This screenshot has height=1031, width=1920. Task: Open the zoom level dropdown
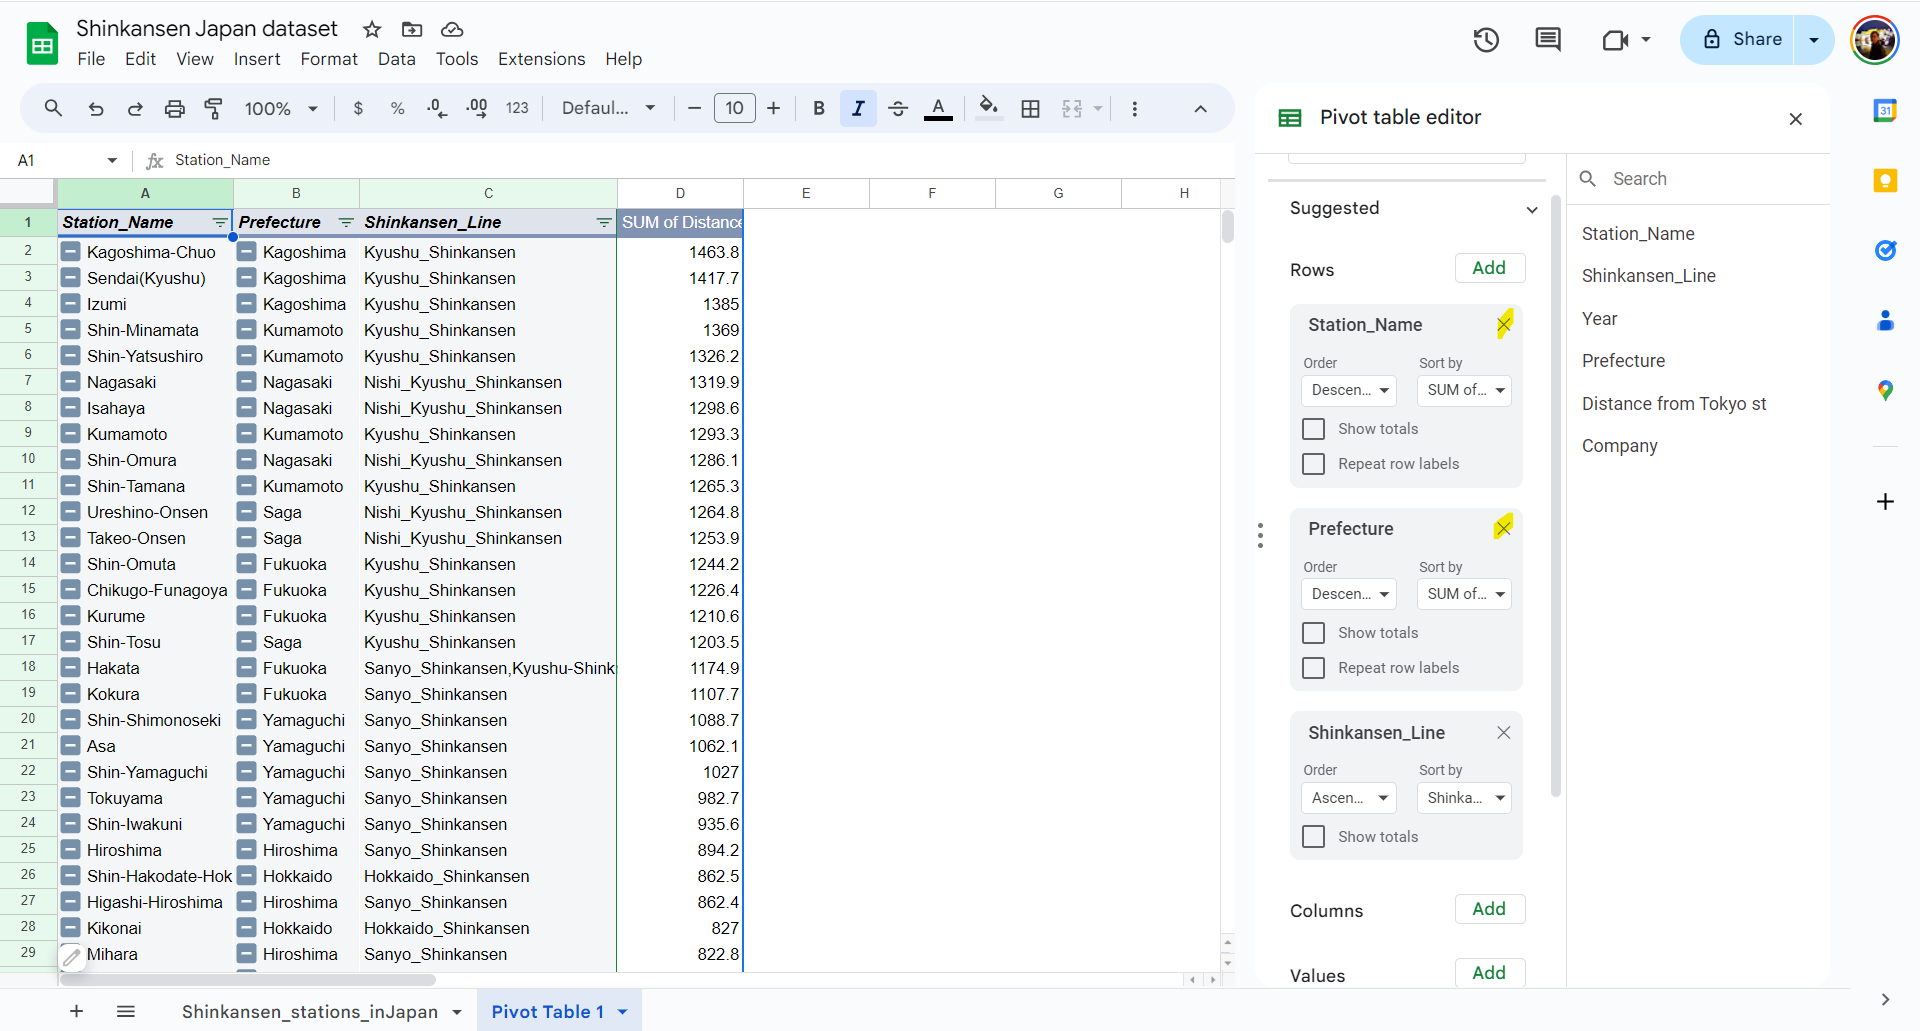(281, 108)
